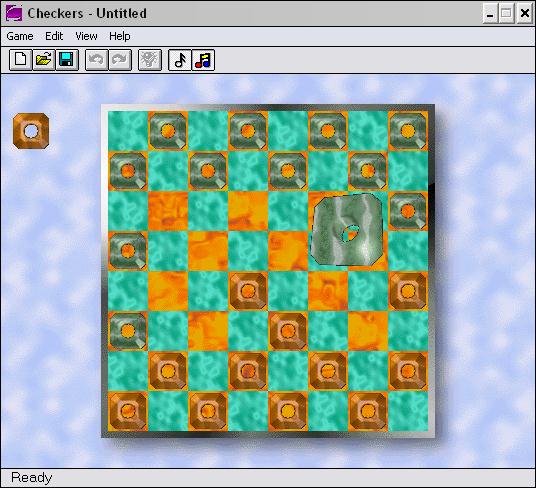Select the brown piece in fifth row center
The image size is (536, 488).
(x=248, y=291)
